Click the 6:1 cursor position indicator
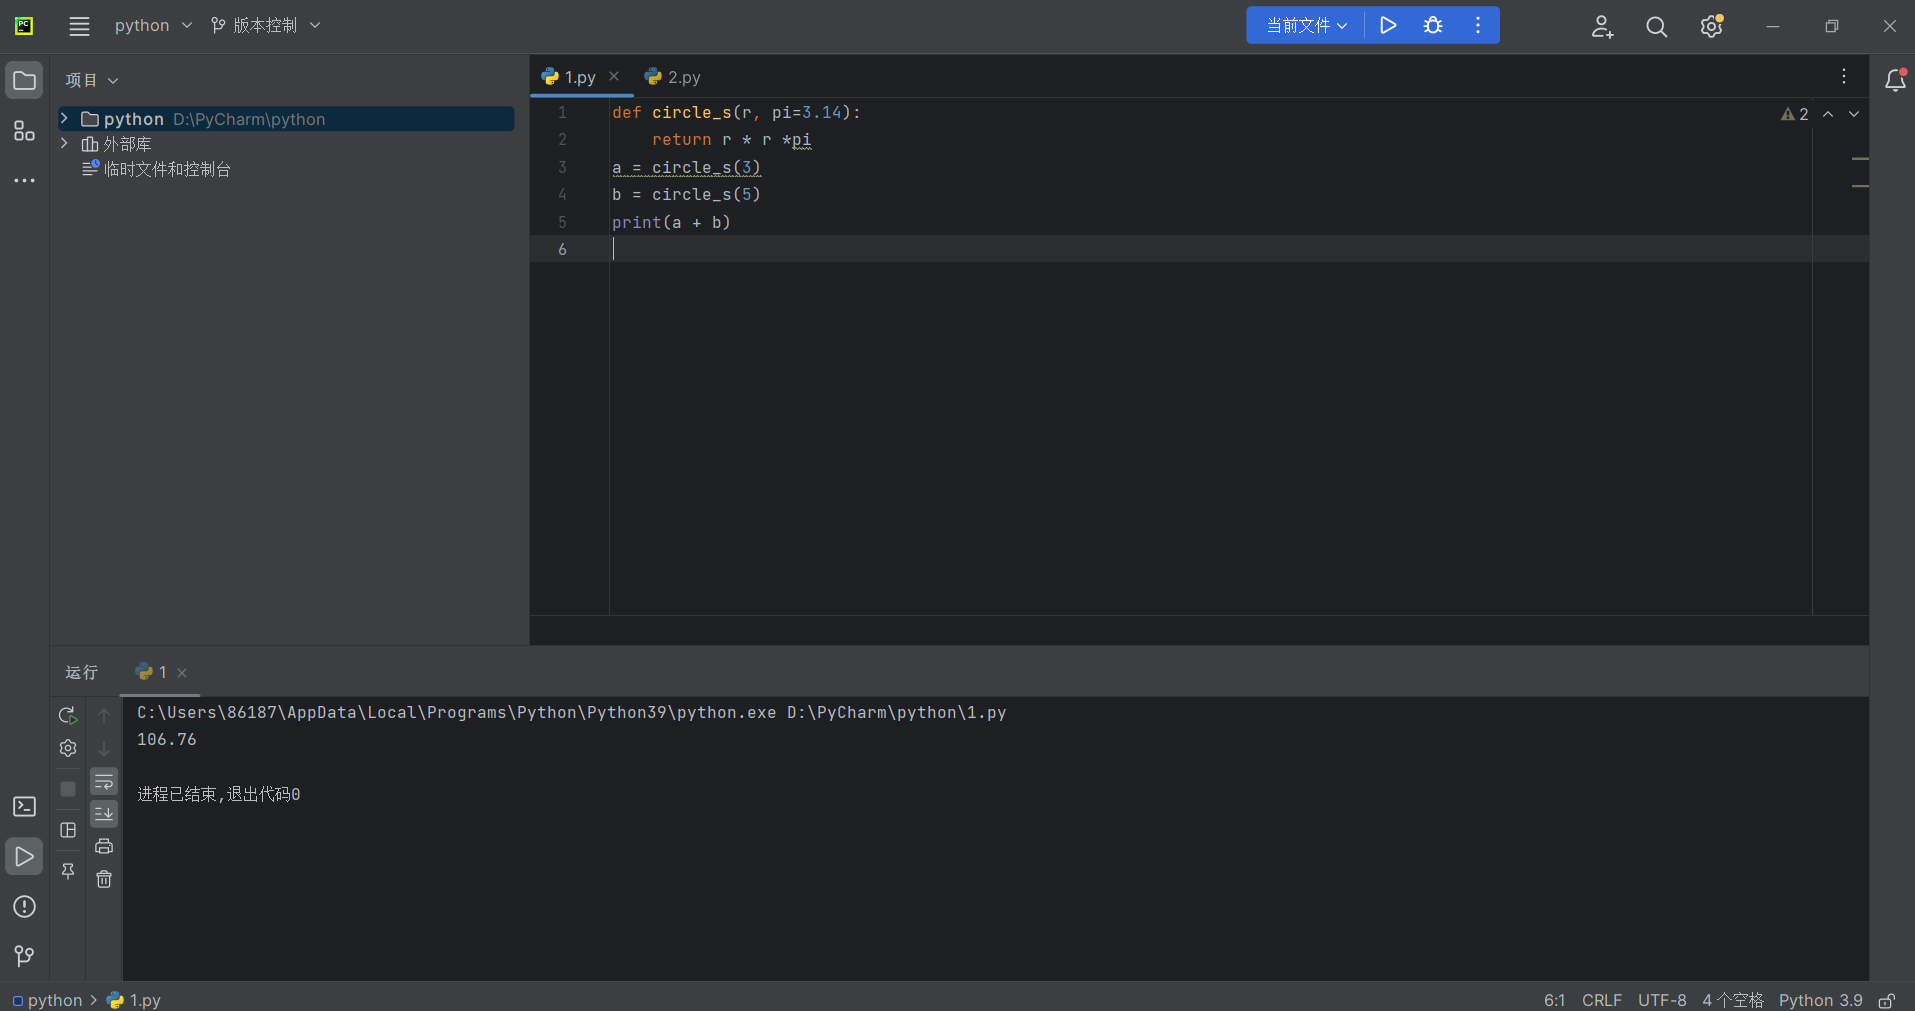This screenshot has width=1915, height=1011. coord(1554,1000)
